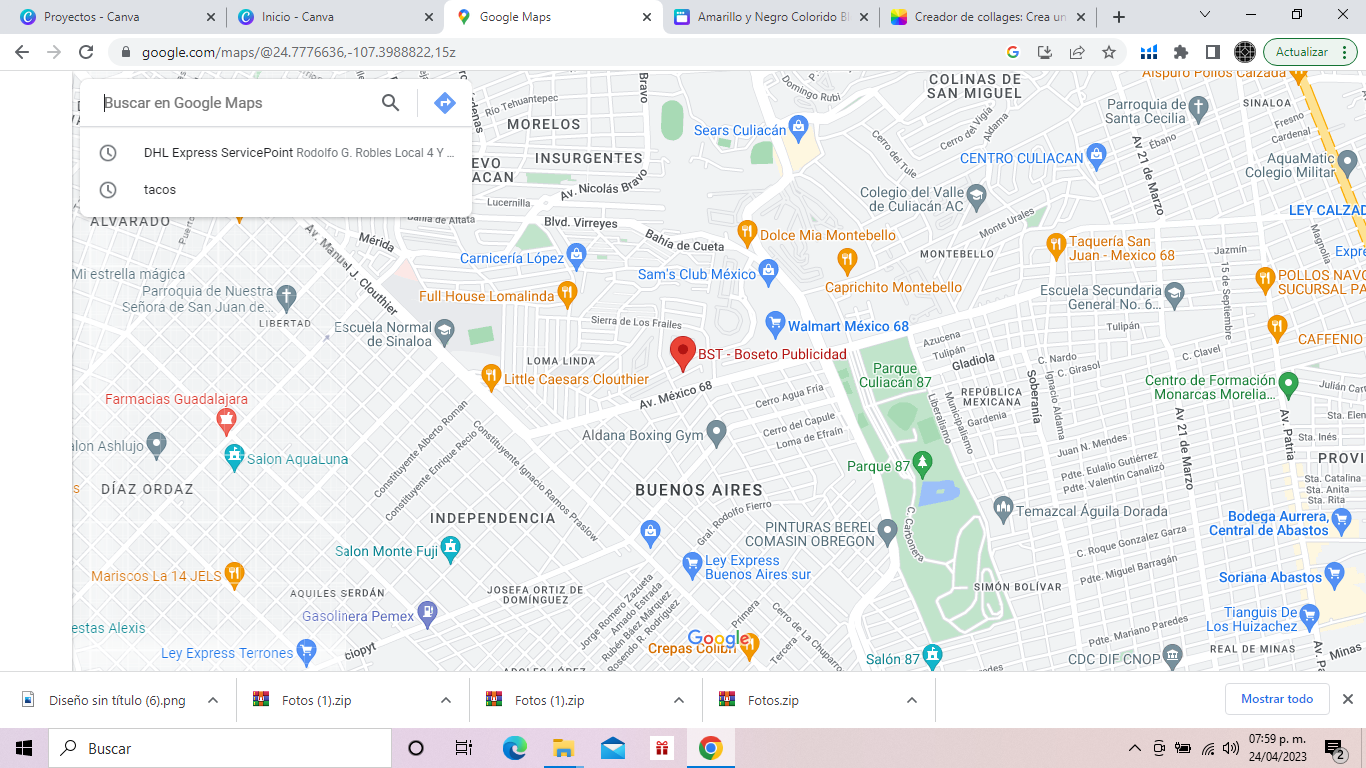Open a new browser tab
Image resolution: width=1366 pixels, height=768 pixels.
tap(1119, 17)
